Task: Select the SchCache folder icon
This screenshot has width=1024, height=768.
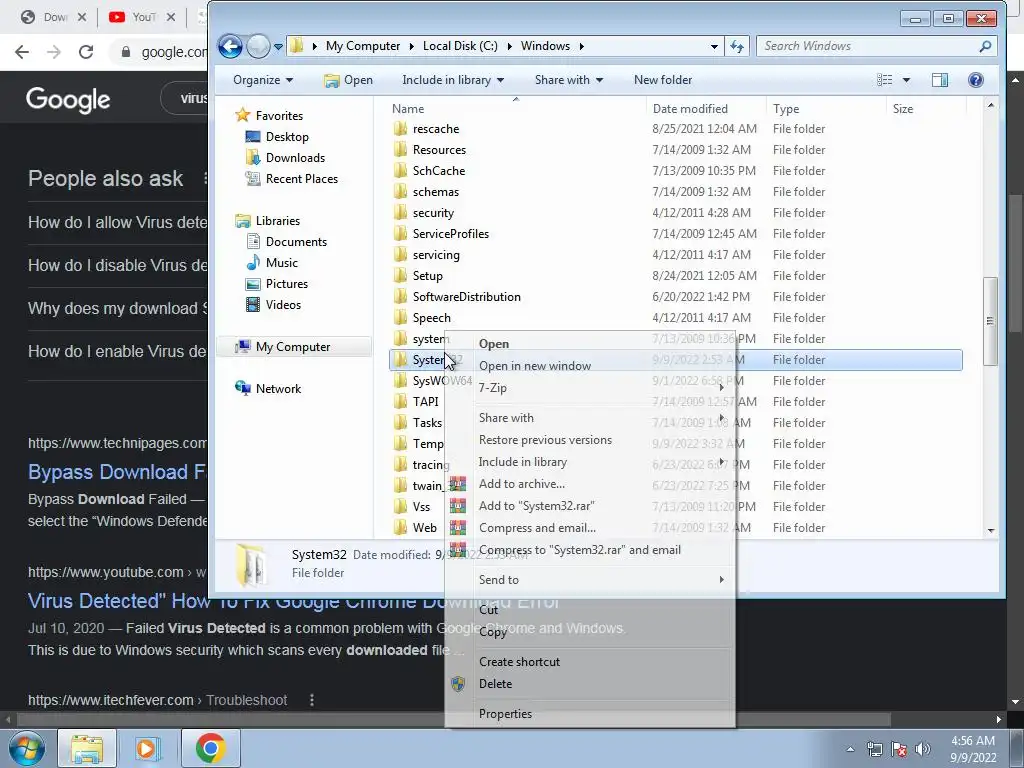Action: click(x=400, y=170)
